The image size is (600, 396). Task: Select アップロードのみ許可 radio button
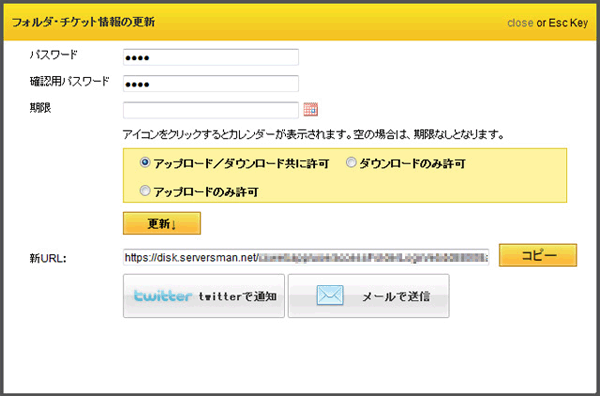click(x=145, y=191)
